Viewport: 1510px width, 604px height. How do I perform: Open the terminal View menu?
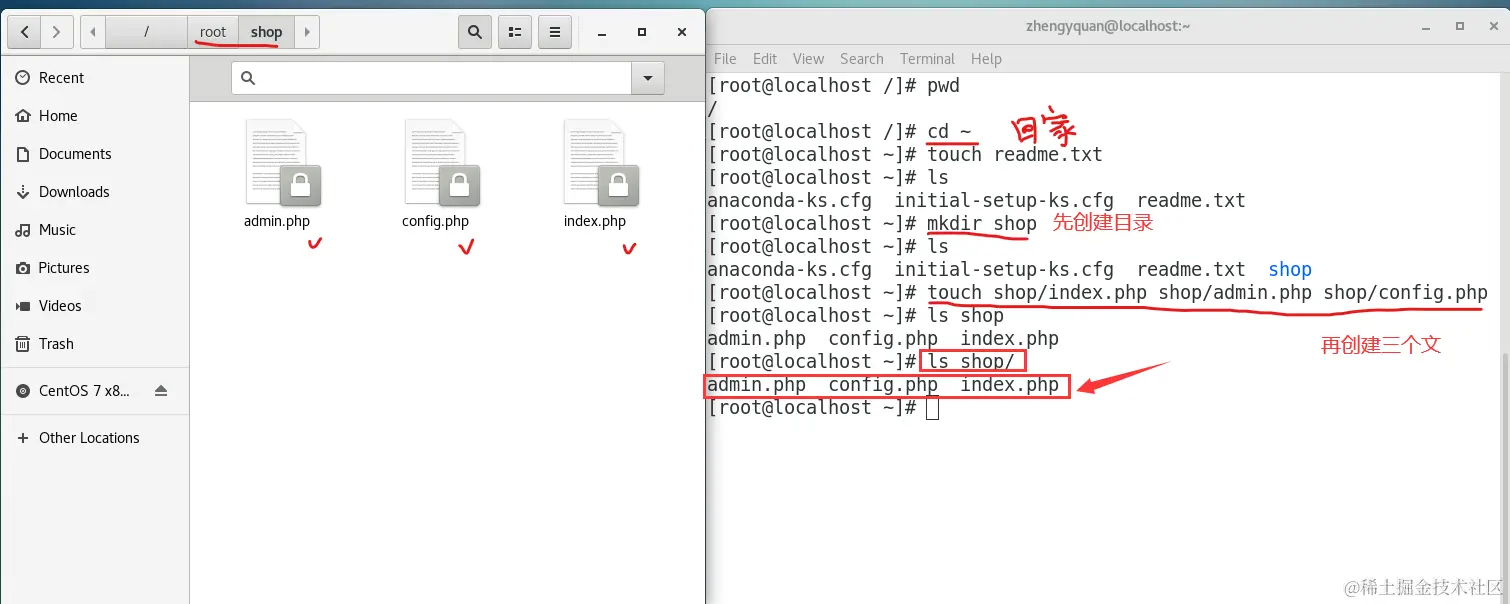pyautogui.click(x=808, y=59)
